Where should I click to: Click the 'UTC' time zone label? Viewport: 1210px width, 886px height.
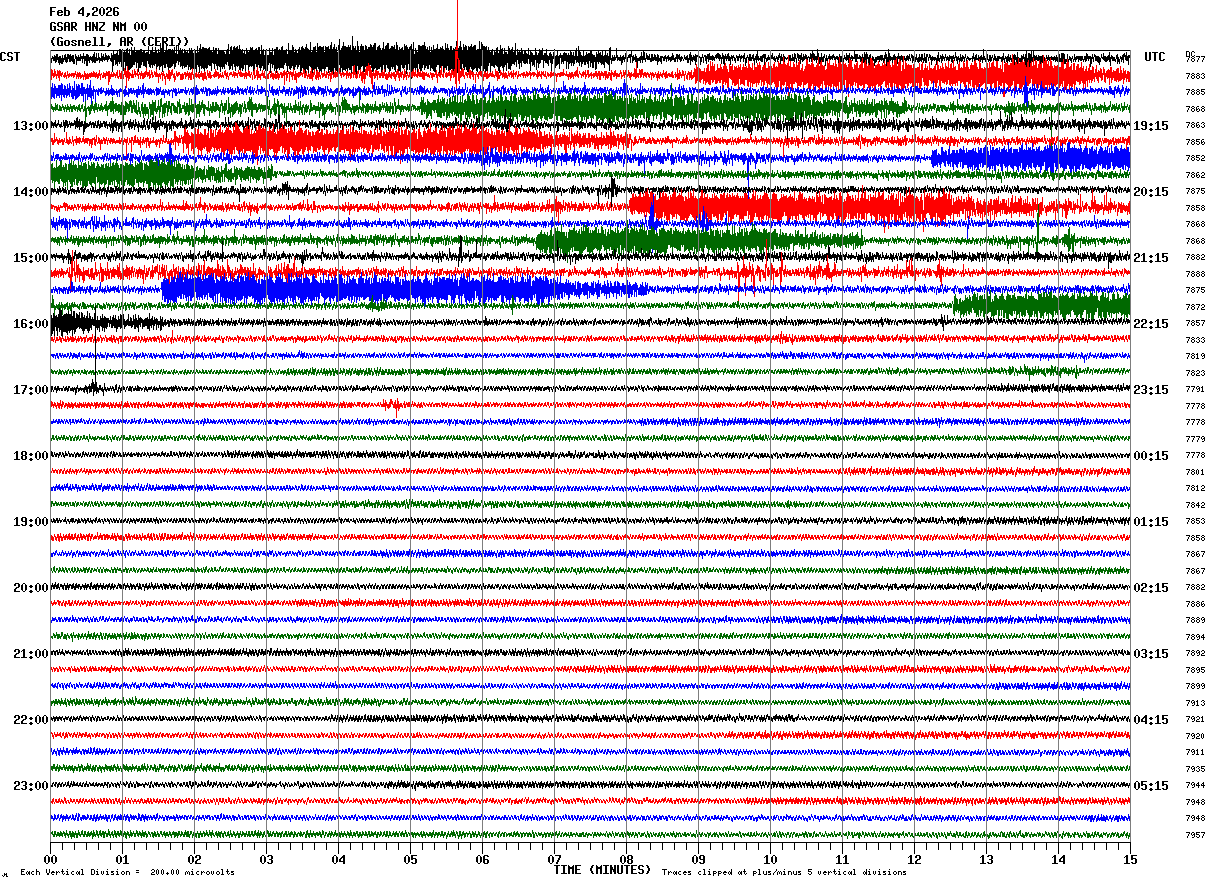coord(1155,57)
